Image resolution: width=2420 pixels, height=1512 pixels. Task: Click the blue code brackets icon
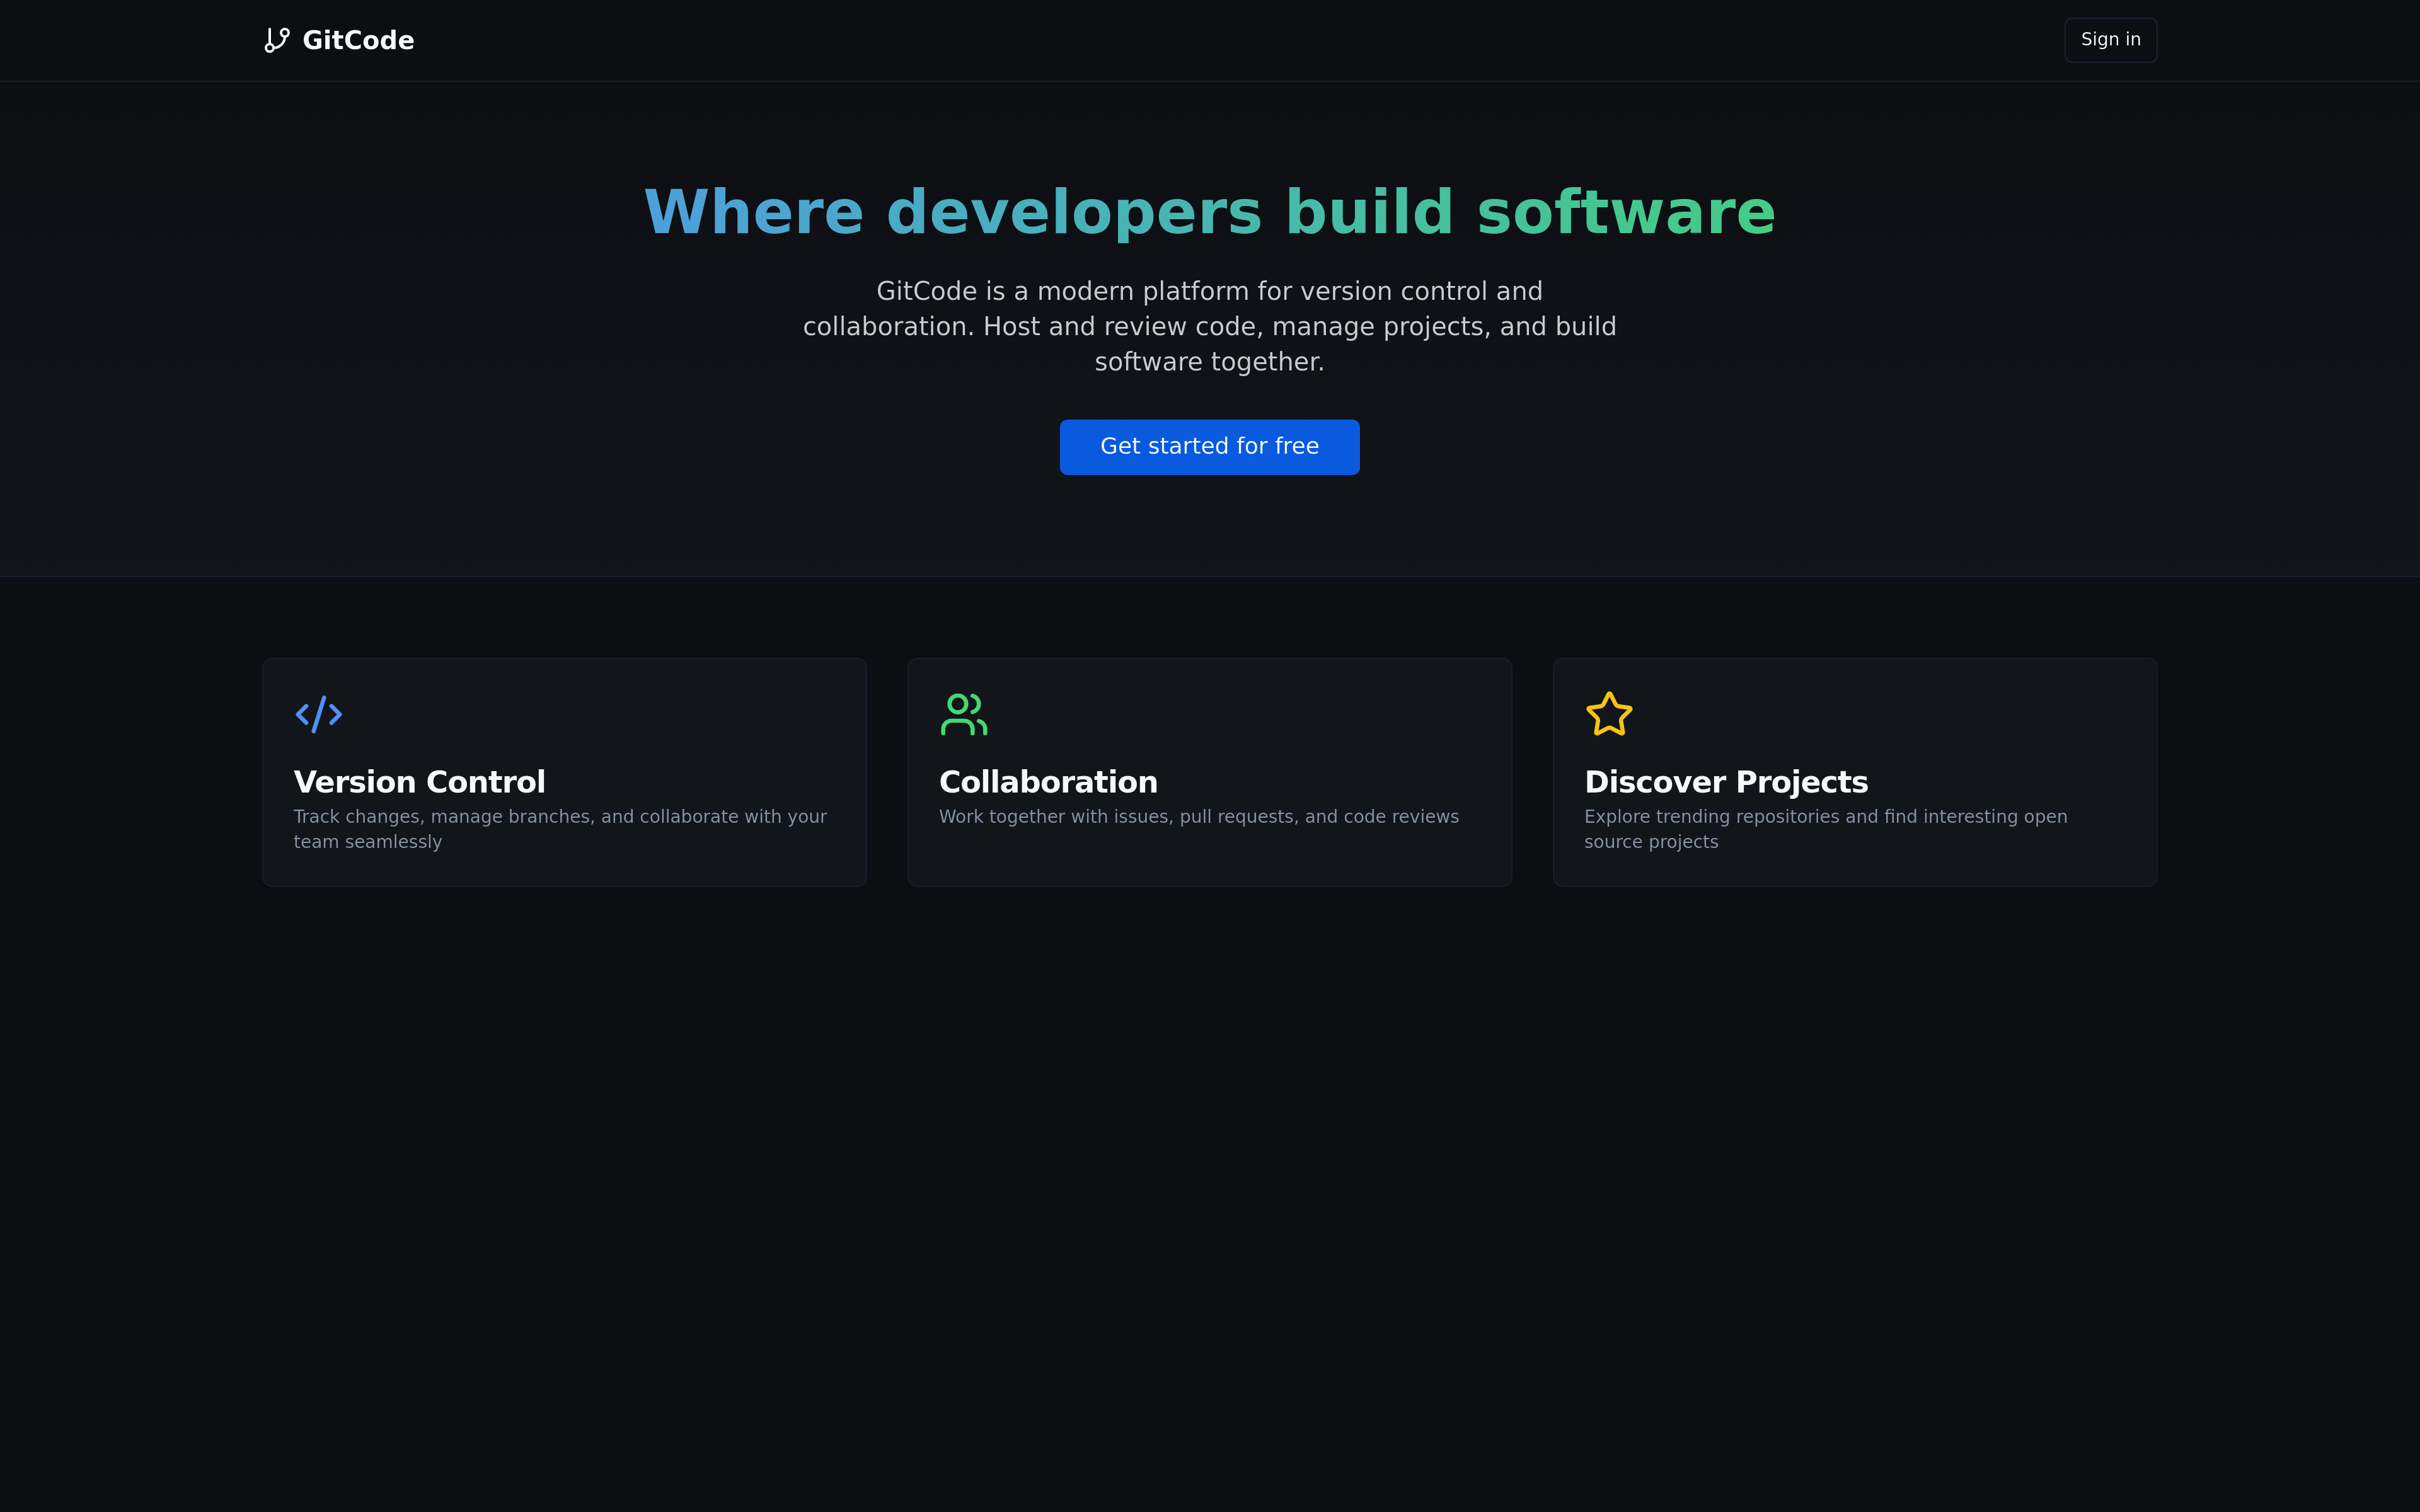tap(319, 714)
